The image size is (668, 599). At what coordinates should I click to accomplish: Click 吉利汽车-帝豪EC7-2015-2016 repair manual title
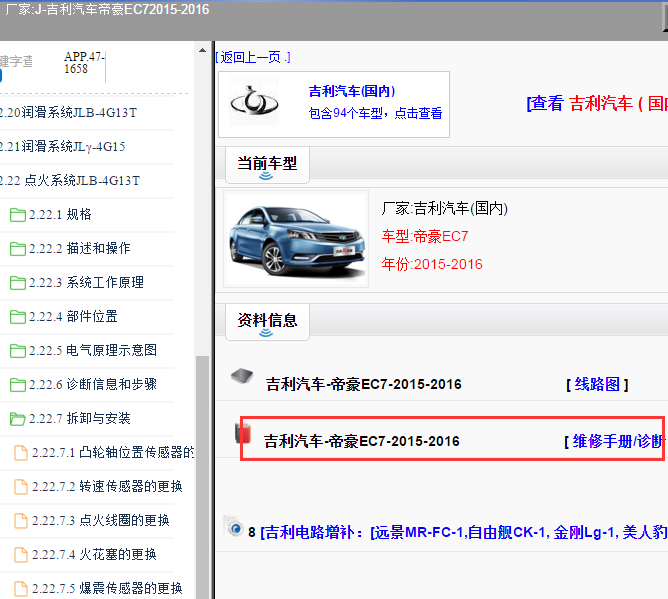[362, 442]
